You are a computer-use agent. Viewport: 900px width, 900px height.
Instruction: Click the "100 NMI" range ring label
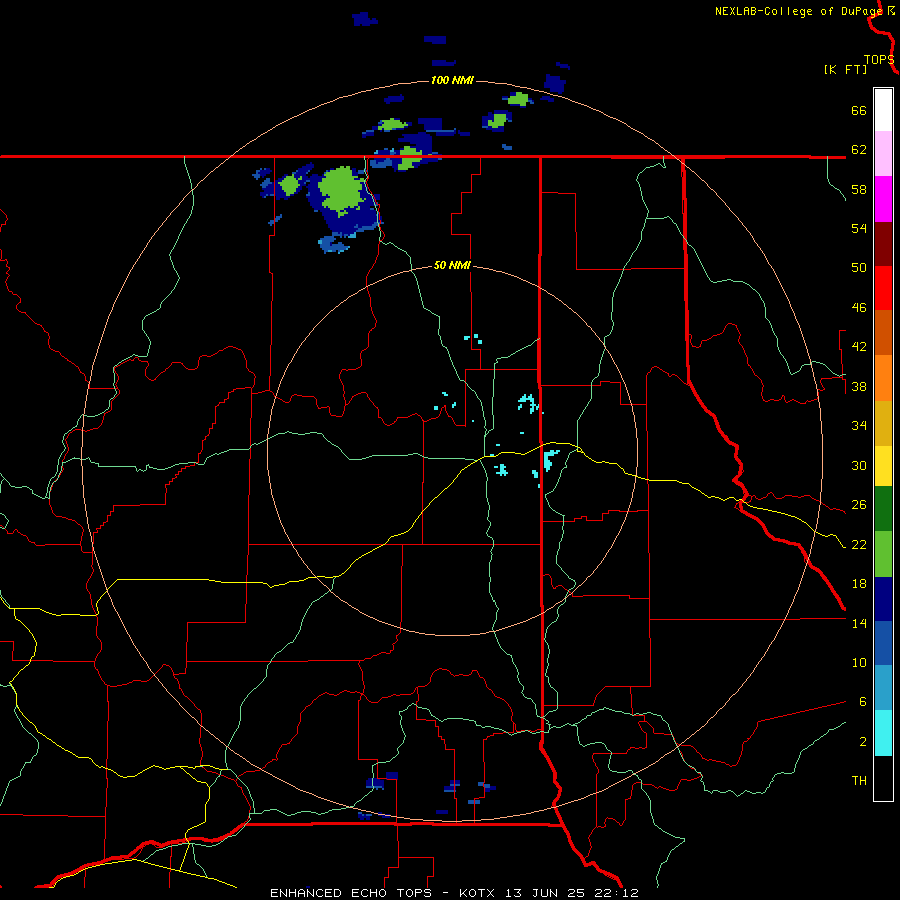tap(452, 80)
